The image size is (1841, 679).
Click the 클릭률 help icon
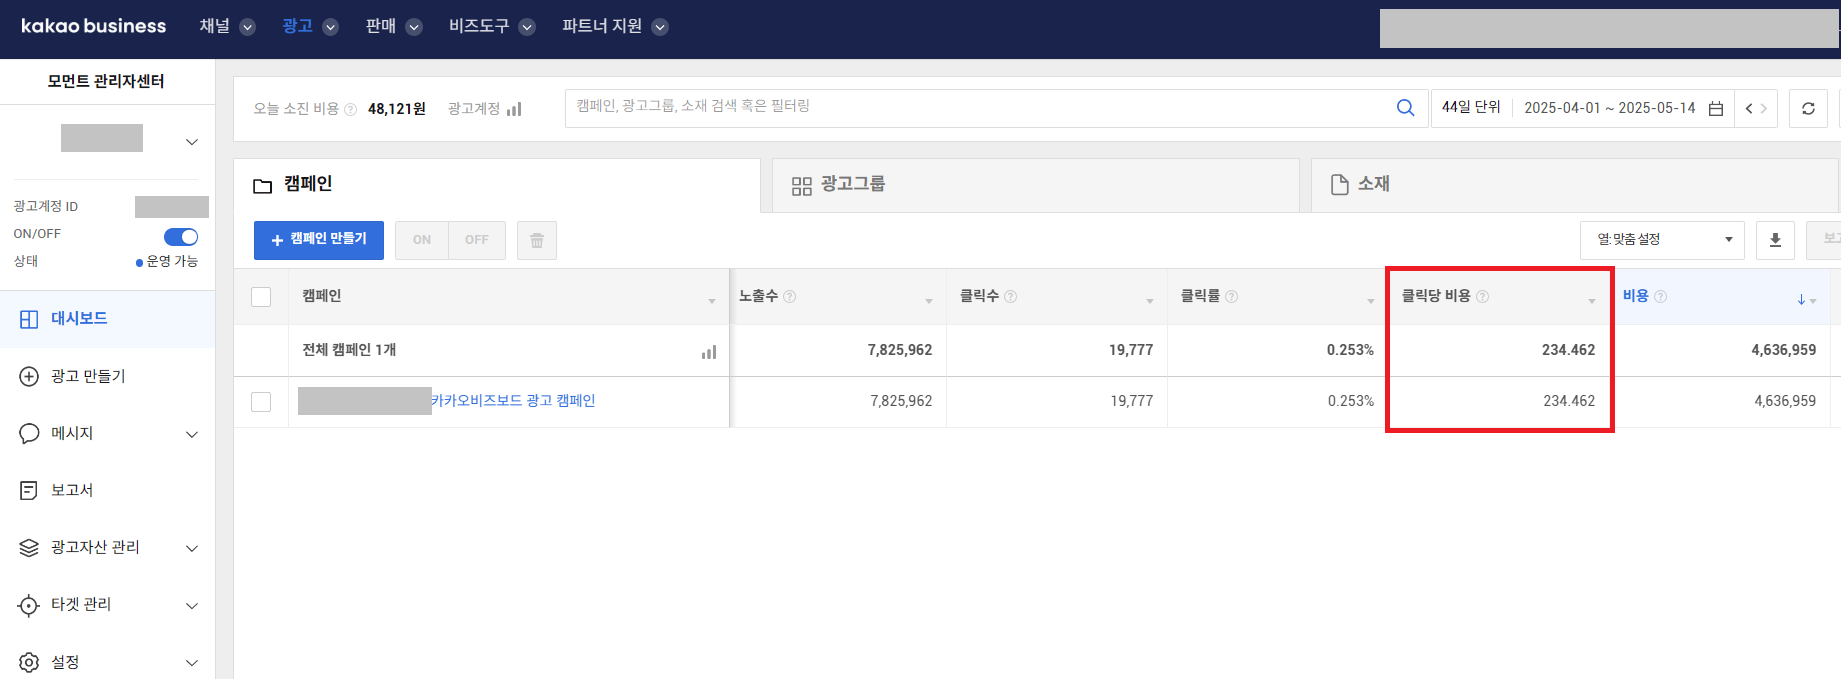point(1232,297)
